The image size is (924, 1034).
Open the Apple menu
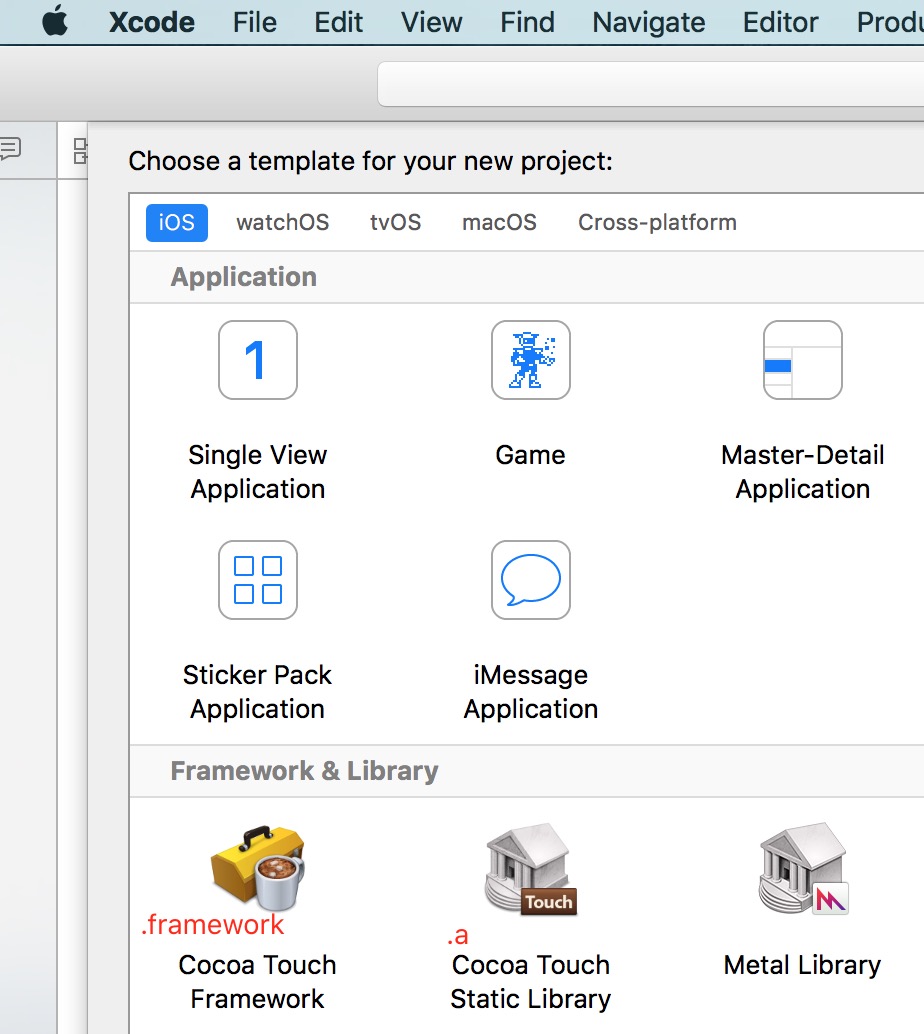click(55, 22)
